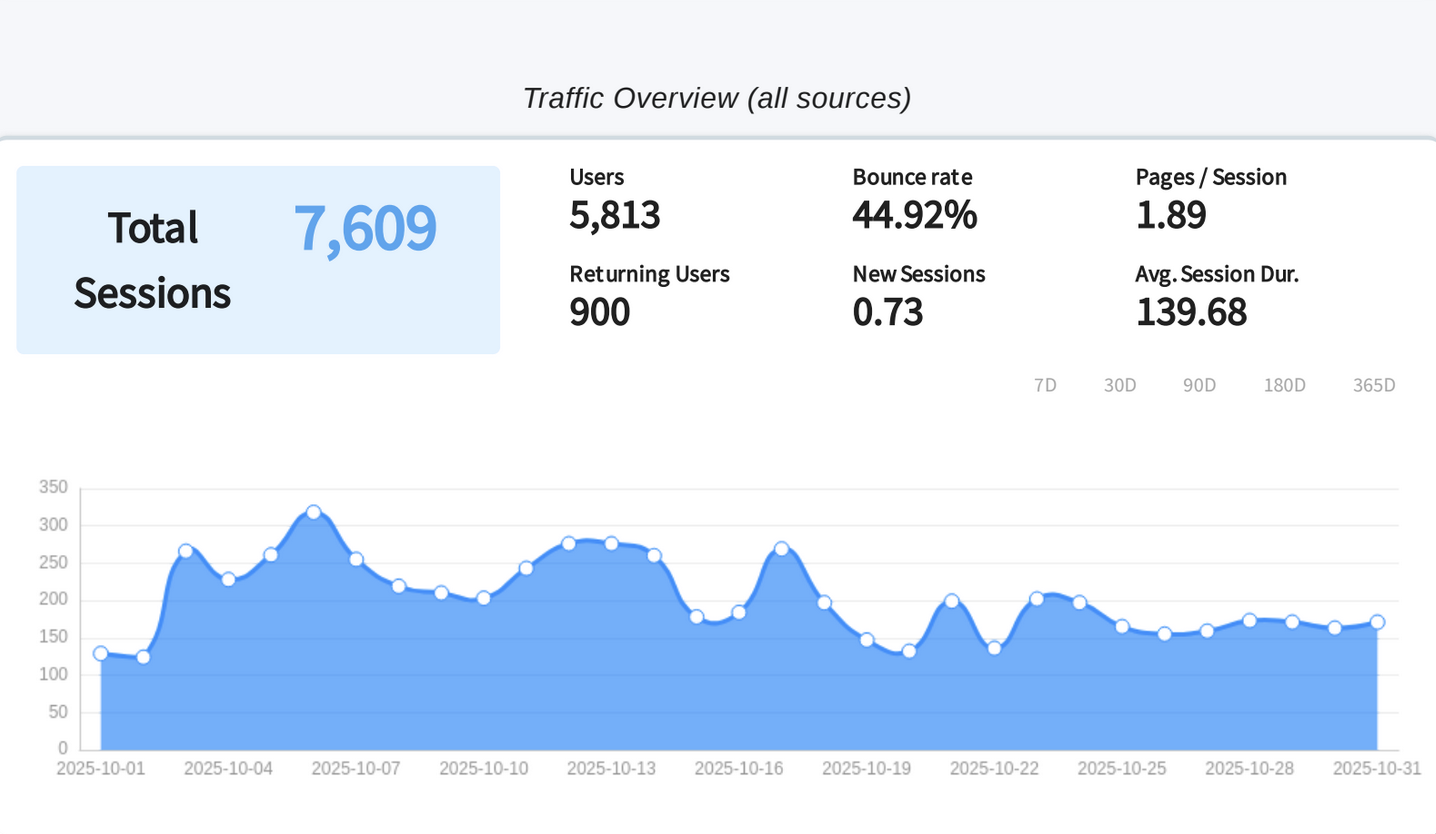Select the data point for 2025-10-01
The height and width of the screenshot is (834, 1436).
point(101,653)
